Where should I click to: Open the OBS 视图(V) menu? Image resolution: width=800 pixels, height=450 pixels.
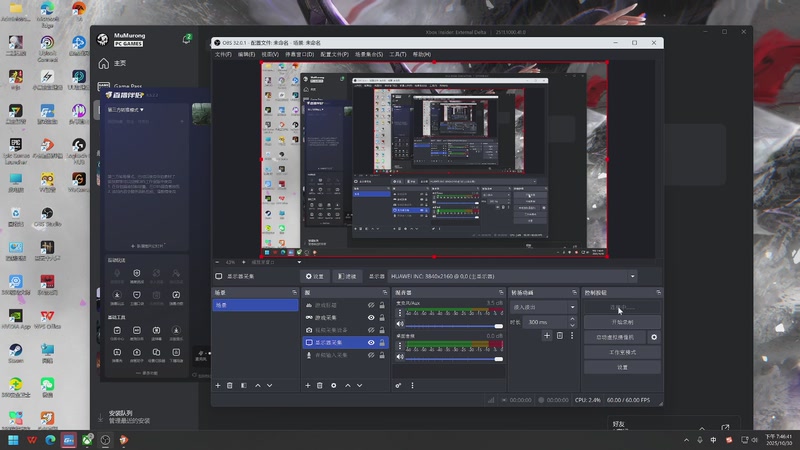(270, 54)
